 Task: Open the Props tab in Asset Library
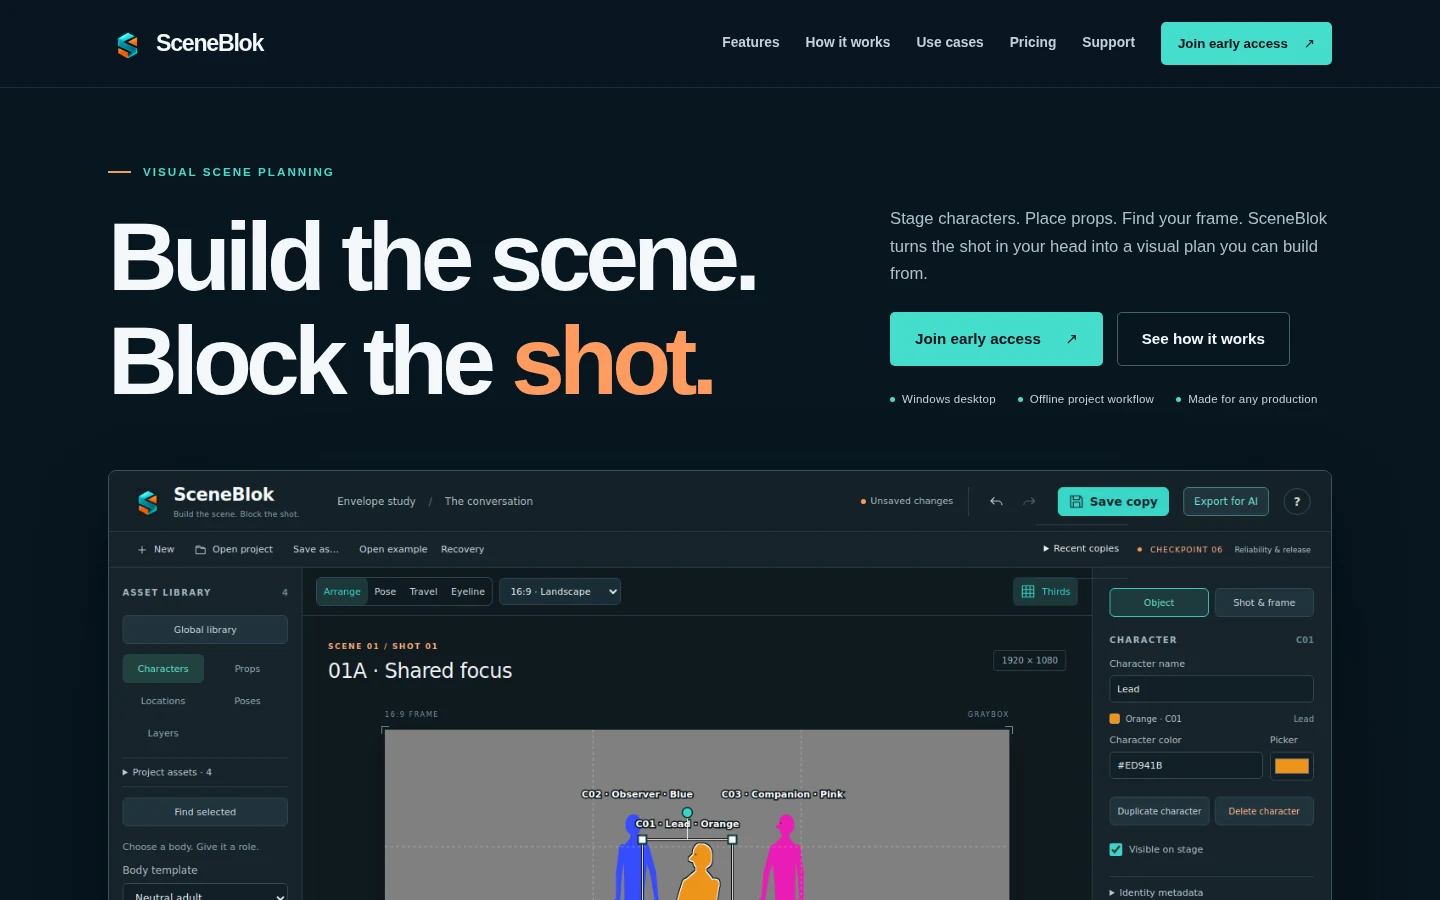pyautogui.click(x=247, y=669)
